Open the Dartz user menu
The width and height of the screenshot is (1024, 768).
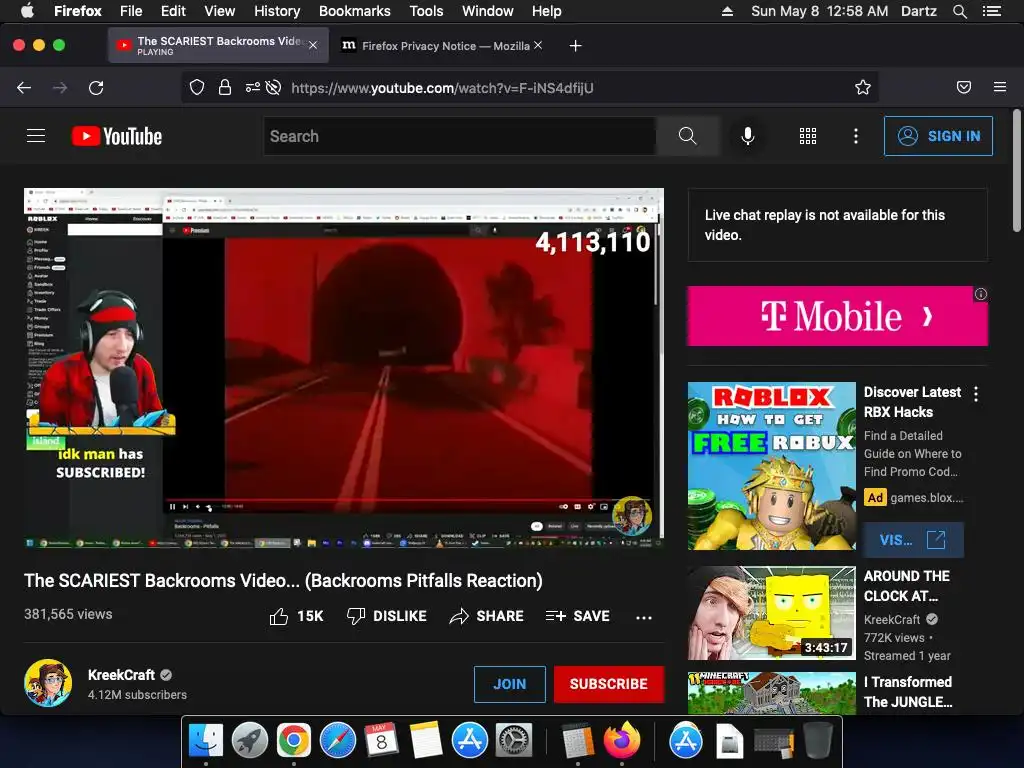coord(918,11)
